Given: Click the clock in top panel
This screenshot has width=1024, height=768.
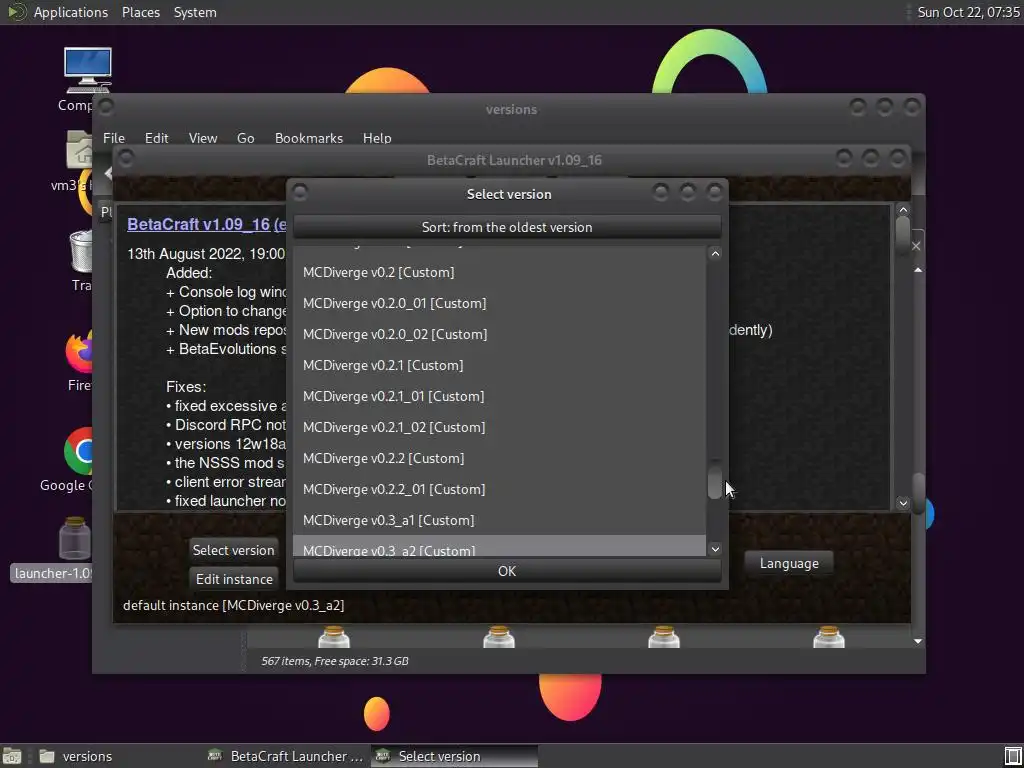Looking at the screenshot, I should pyautogui.click(x=968, y=12).
